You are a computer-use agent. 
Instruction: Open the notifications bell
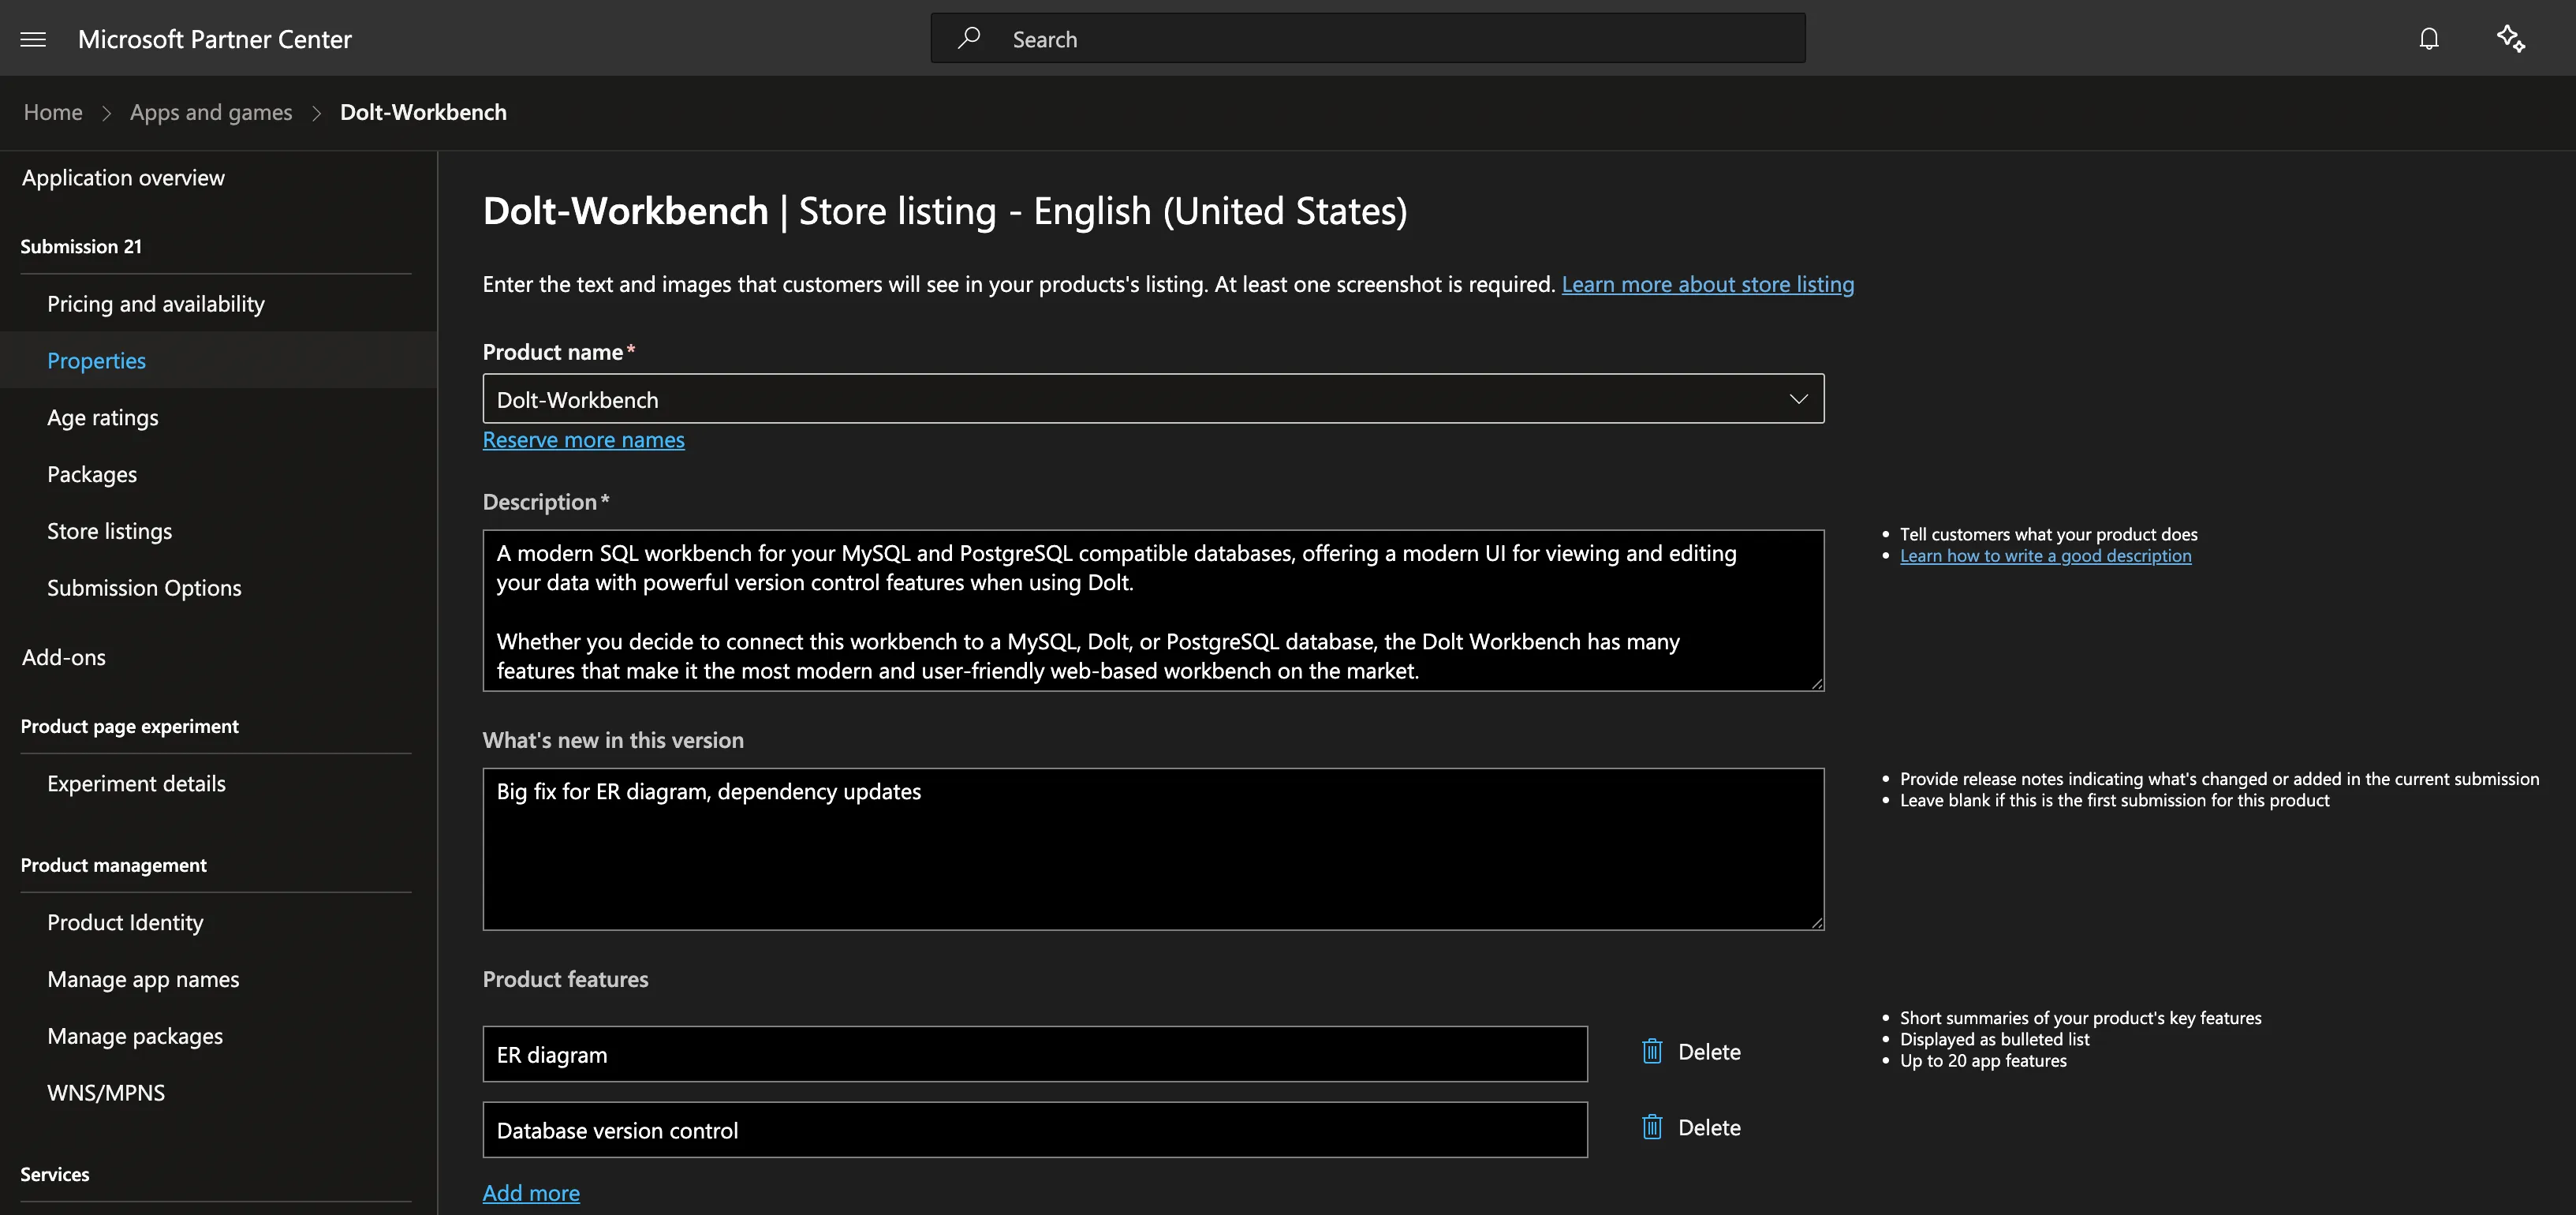coord(2428,39)
